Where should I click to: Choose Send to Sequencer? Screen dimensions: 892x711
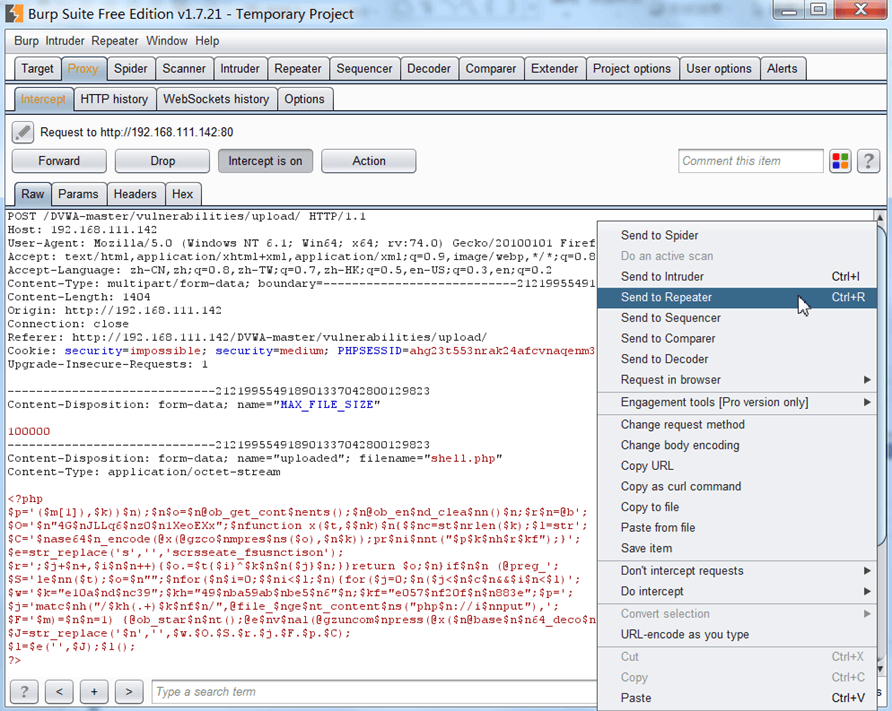(x=737, y=317)
